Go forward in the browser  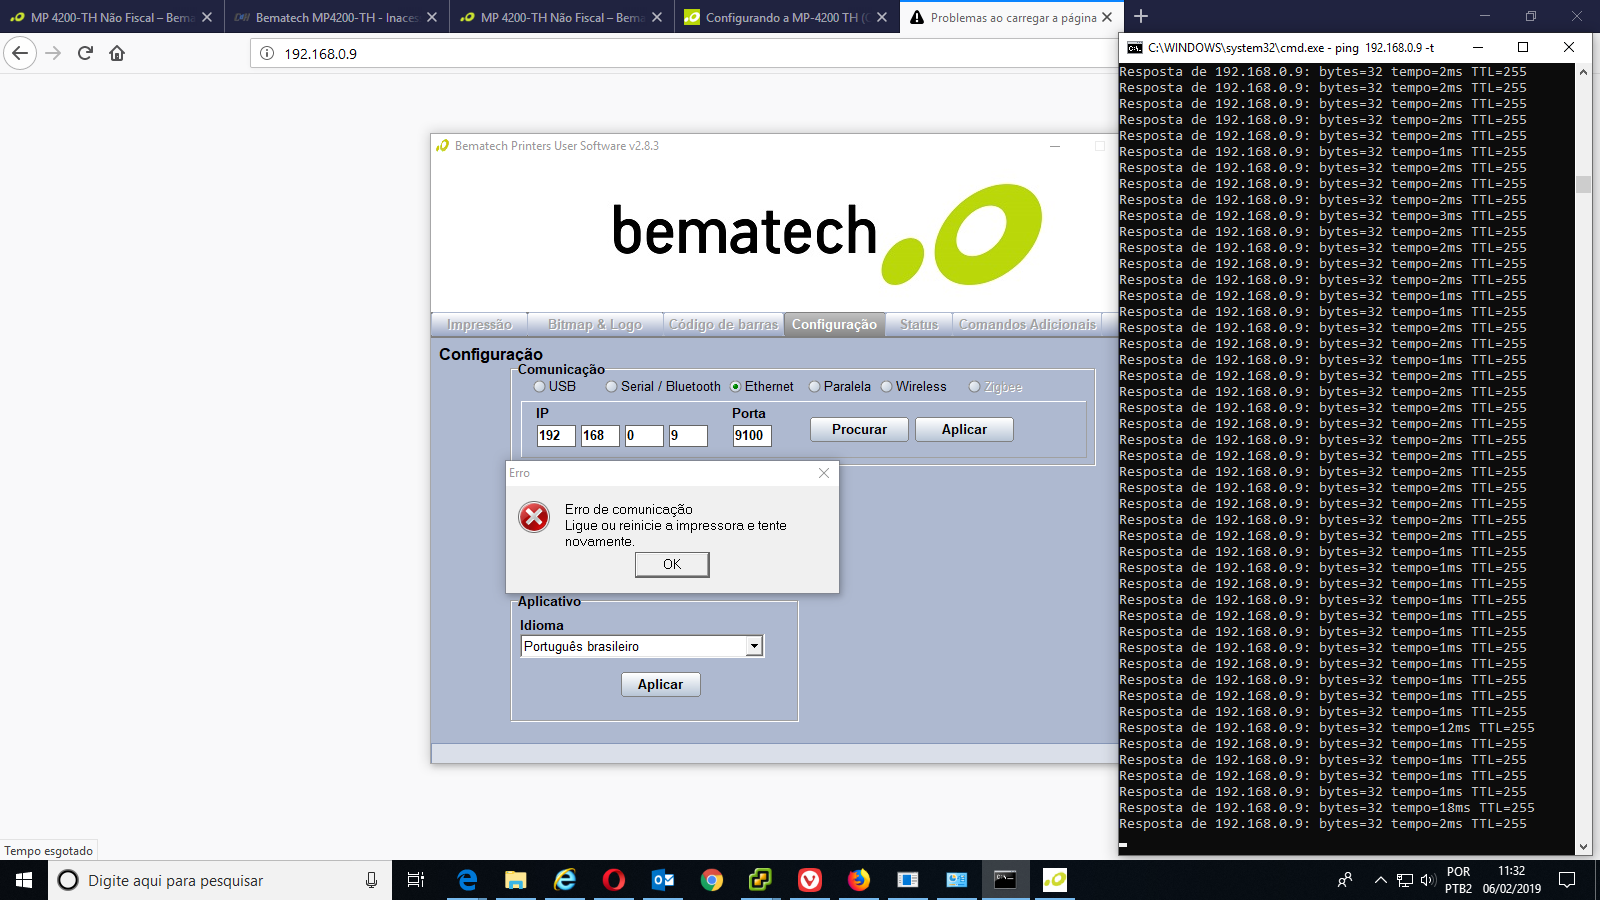[x=54, y=53]
